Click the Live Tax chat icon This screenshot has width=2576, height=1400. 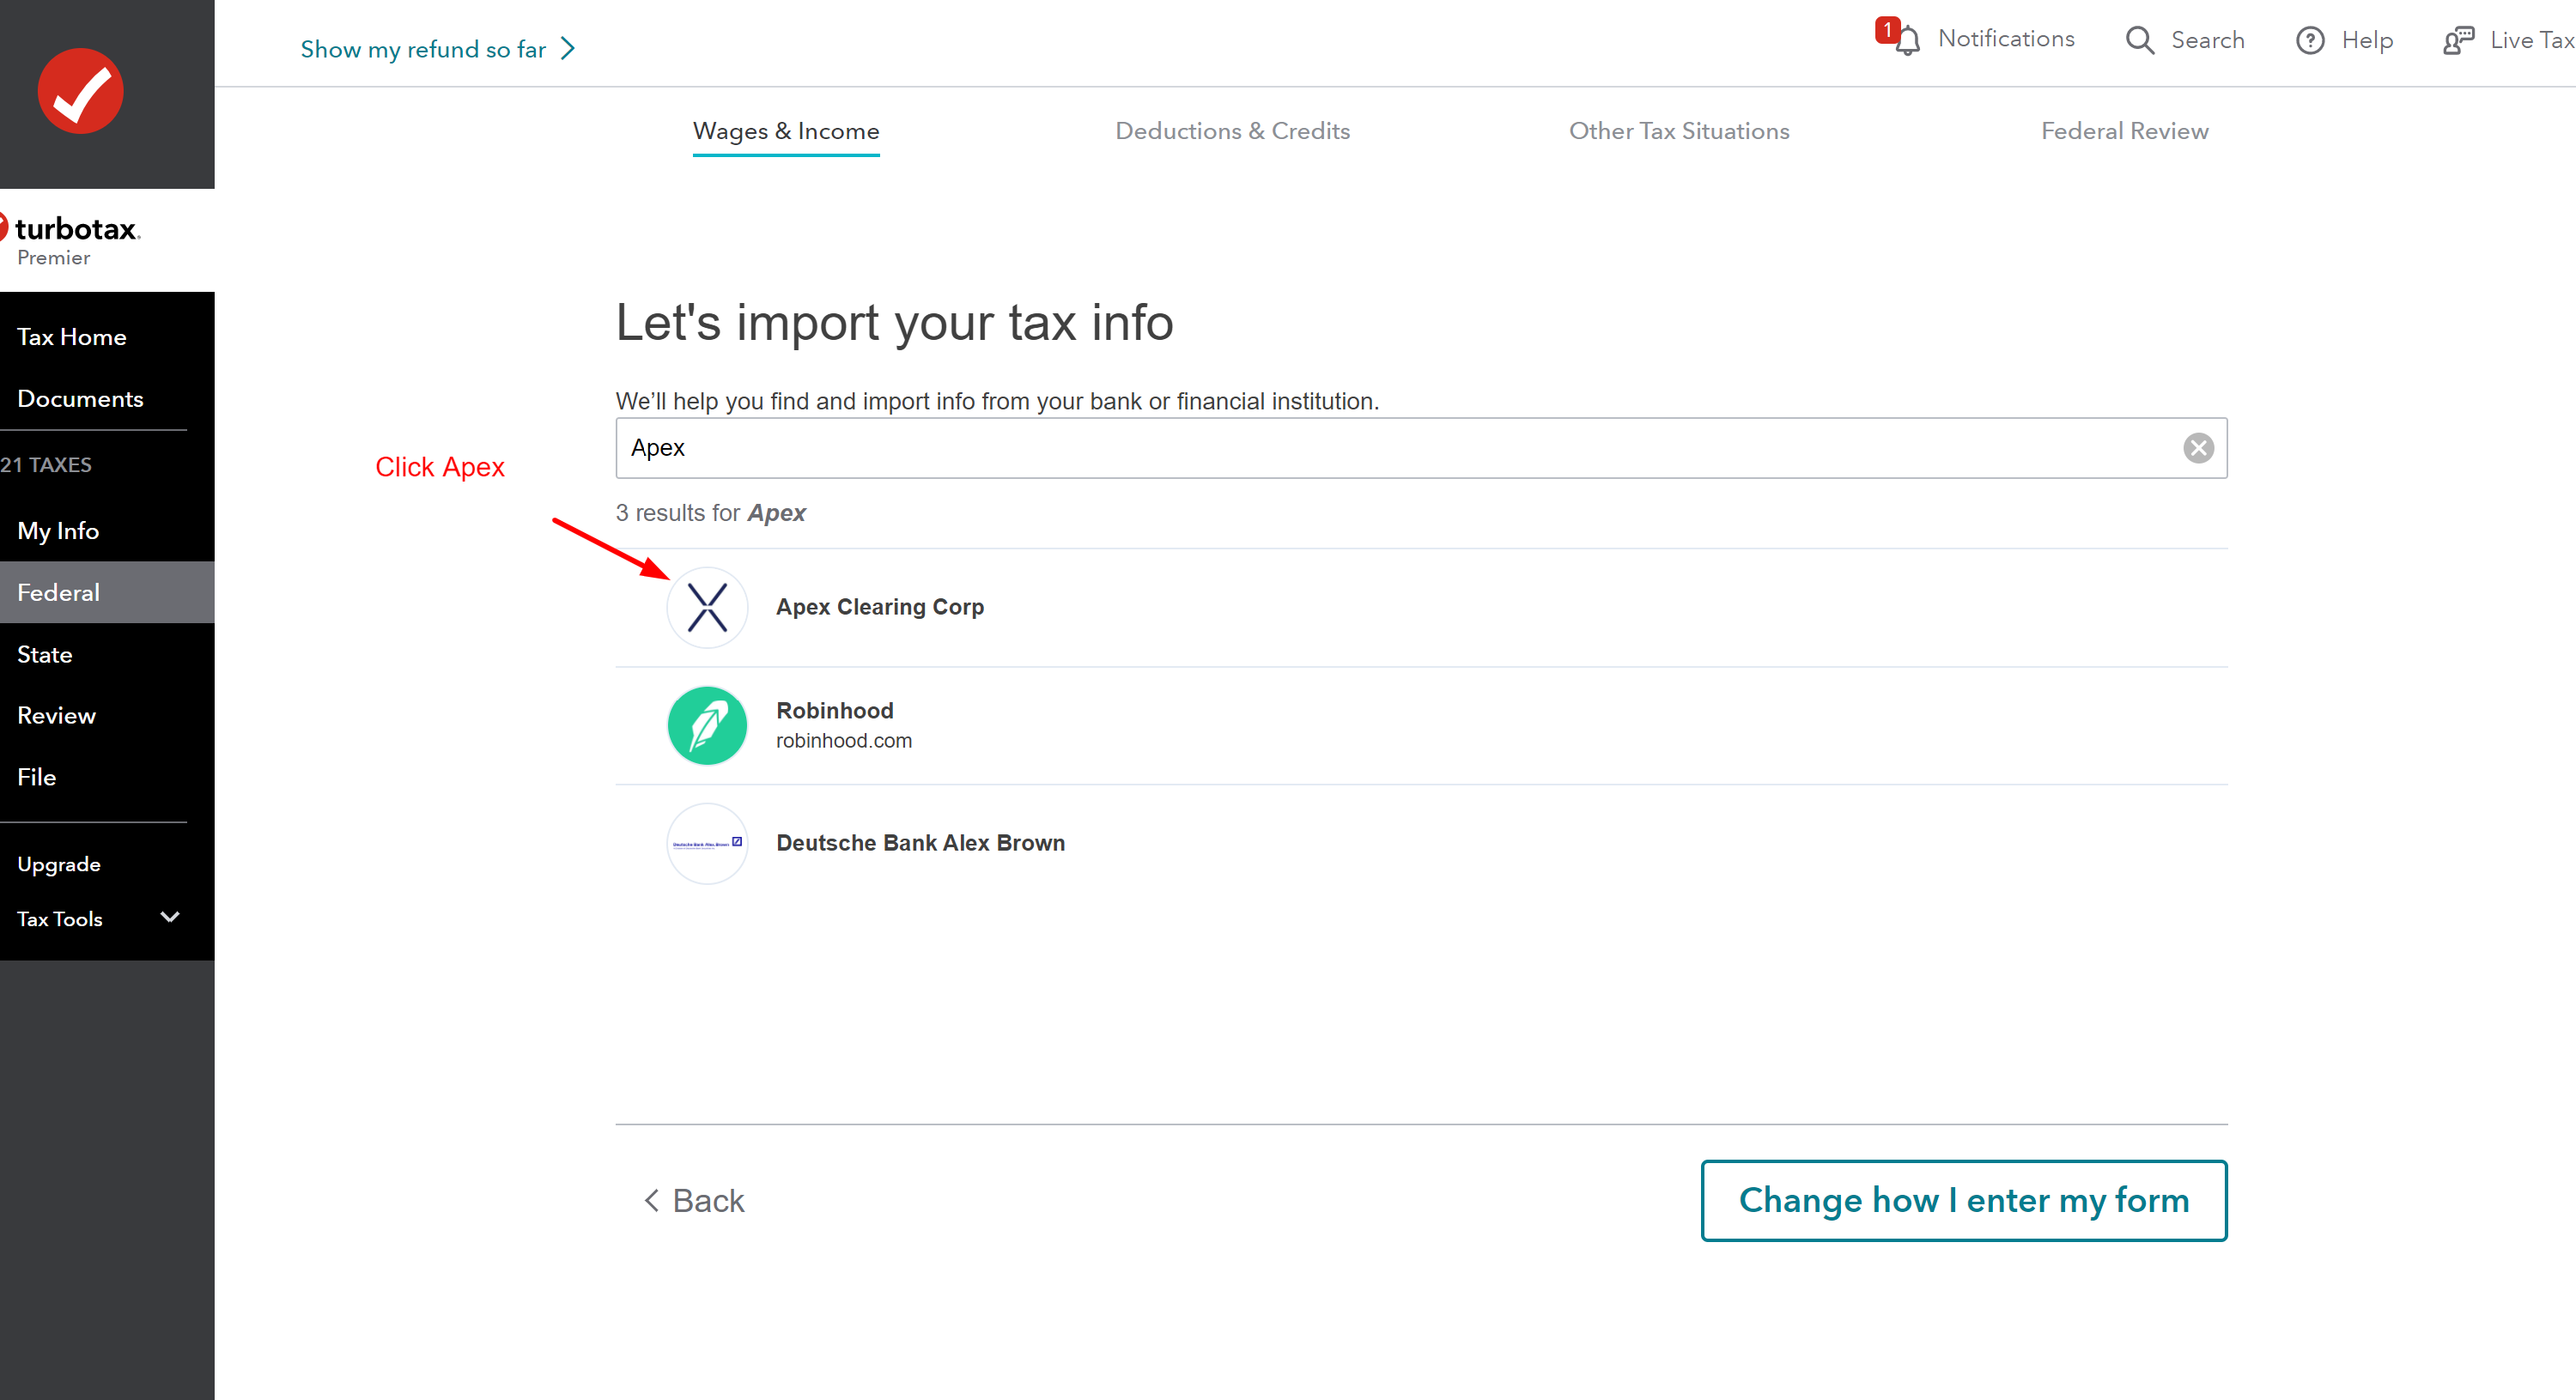pyautogui.click(x=2458, y=40)
